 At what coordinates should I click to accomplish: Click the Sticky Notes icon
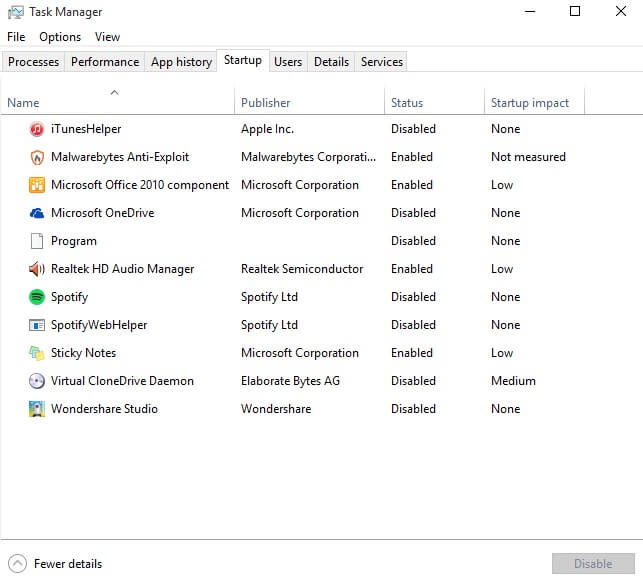point(36,353)
